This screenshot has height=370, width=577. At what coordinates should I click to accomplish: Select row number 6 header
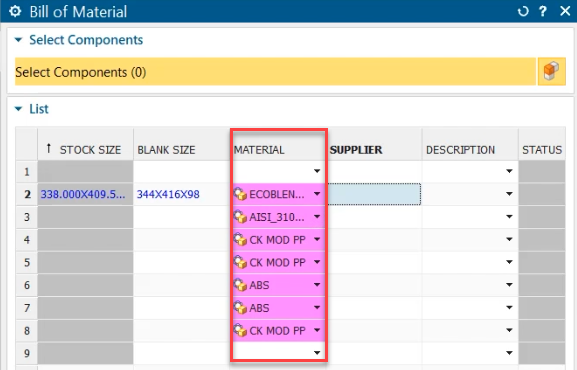(x=26, y=285)
